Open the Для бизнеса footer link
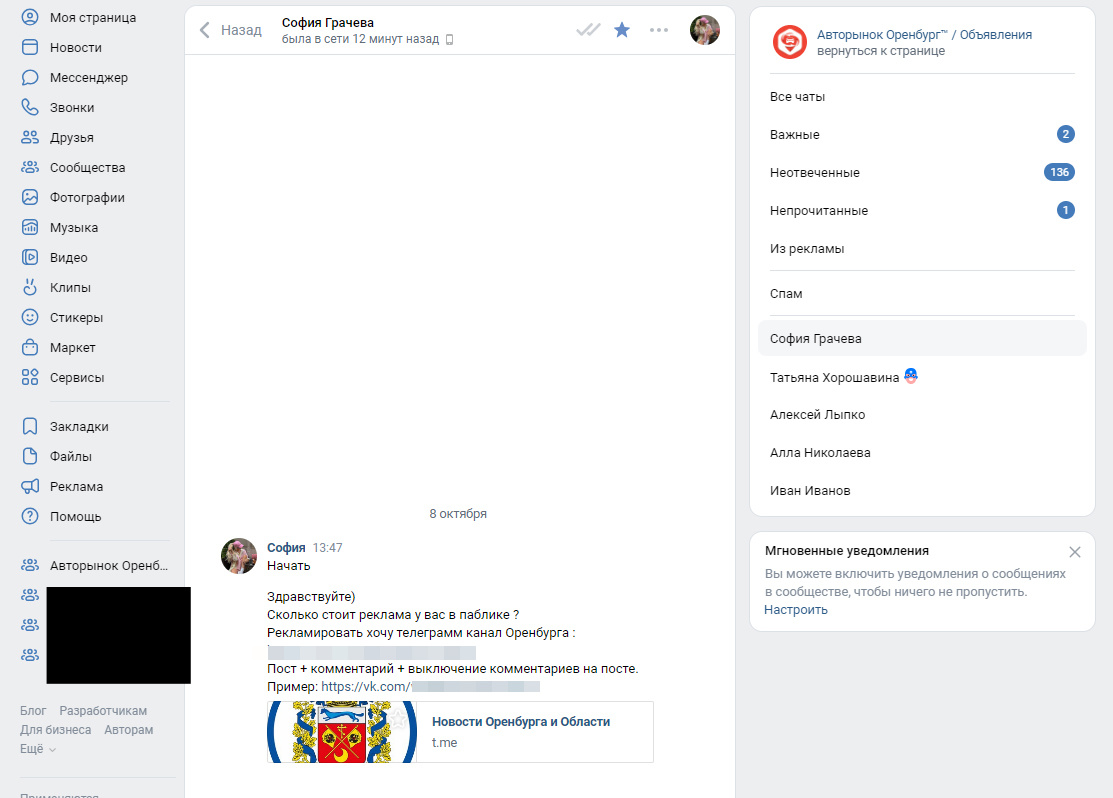Viewport: 1113px width, 798px height. pos(55,730)
